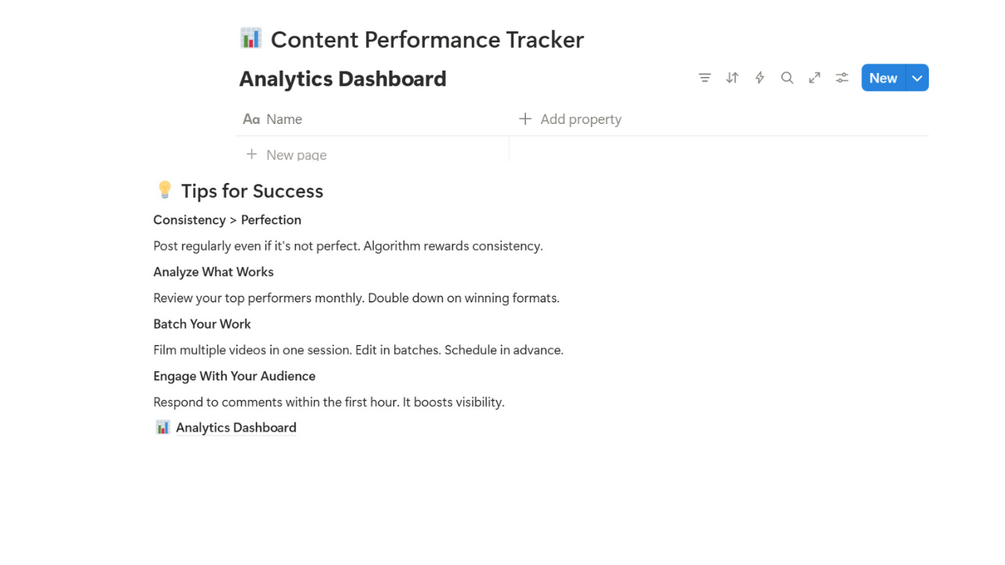Add a row with New page
1005x565 pixels.
296,155
